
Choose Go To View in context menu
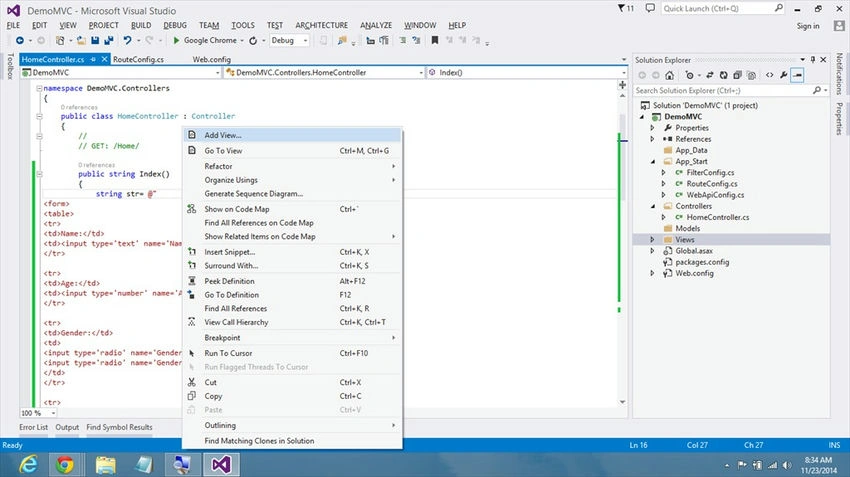tap(292, 151)
